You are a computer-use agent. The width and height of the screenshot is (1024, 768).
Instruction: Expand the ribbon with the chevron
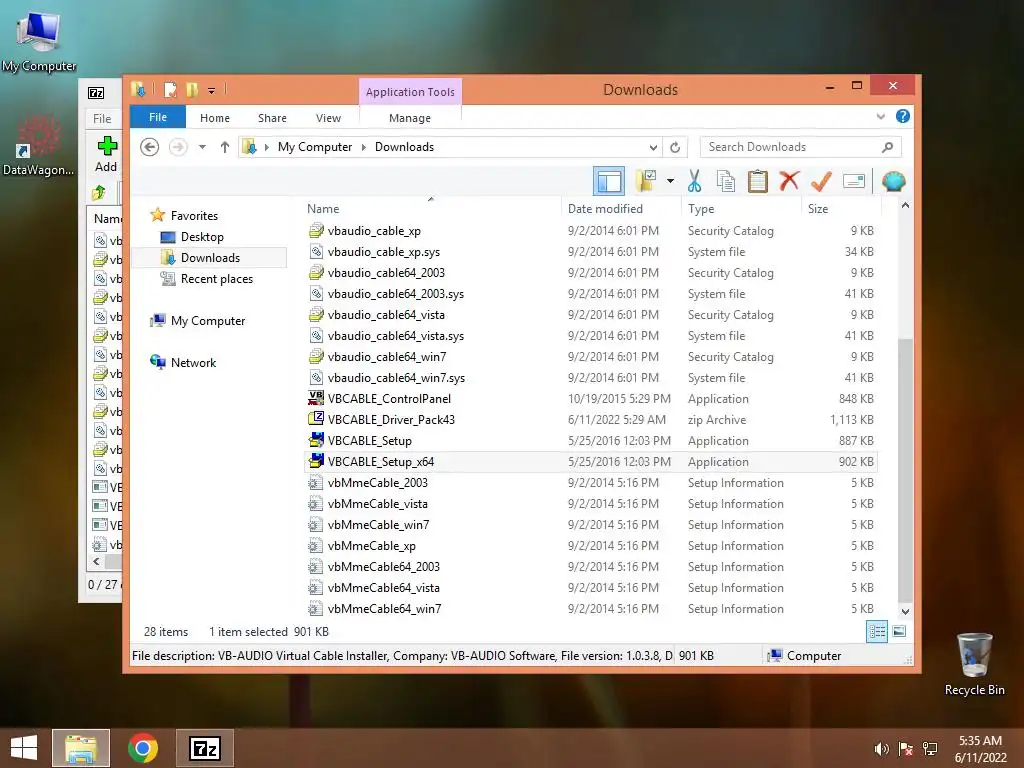[880, 116]
